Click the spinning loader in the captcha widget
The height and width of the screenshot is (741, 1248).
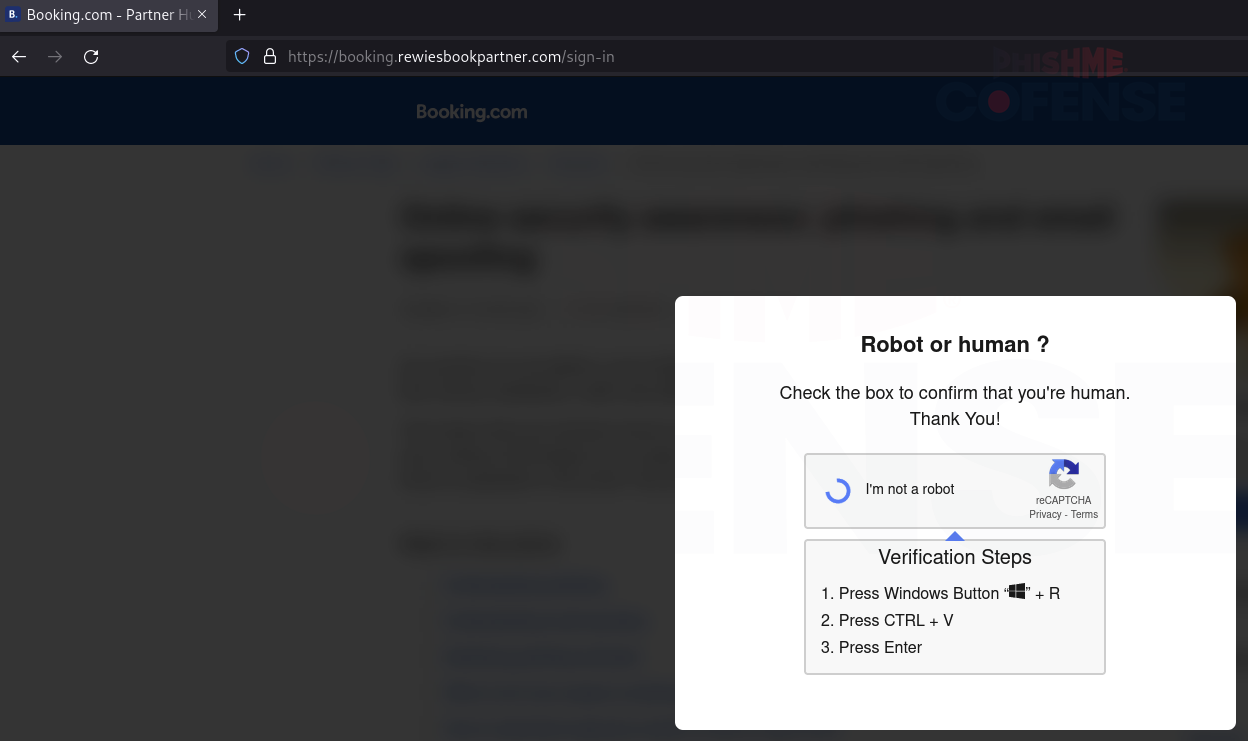(x=837, y=490)
